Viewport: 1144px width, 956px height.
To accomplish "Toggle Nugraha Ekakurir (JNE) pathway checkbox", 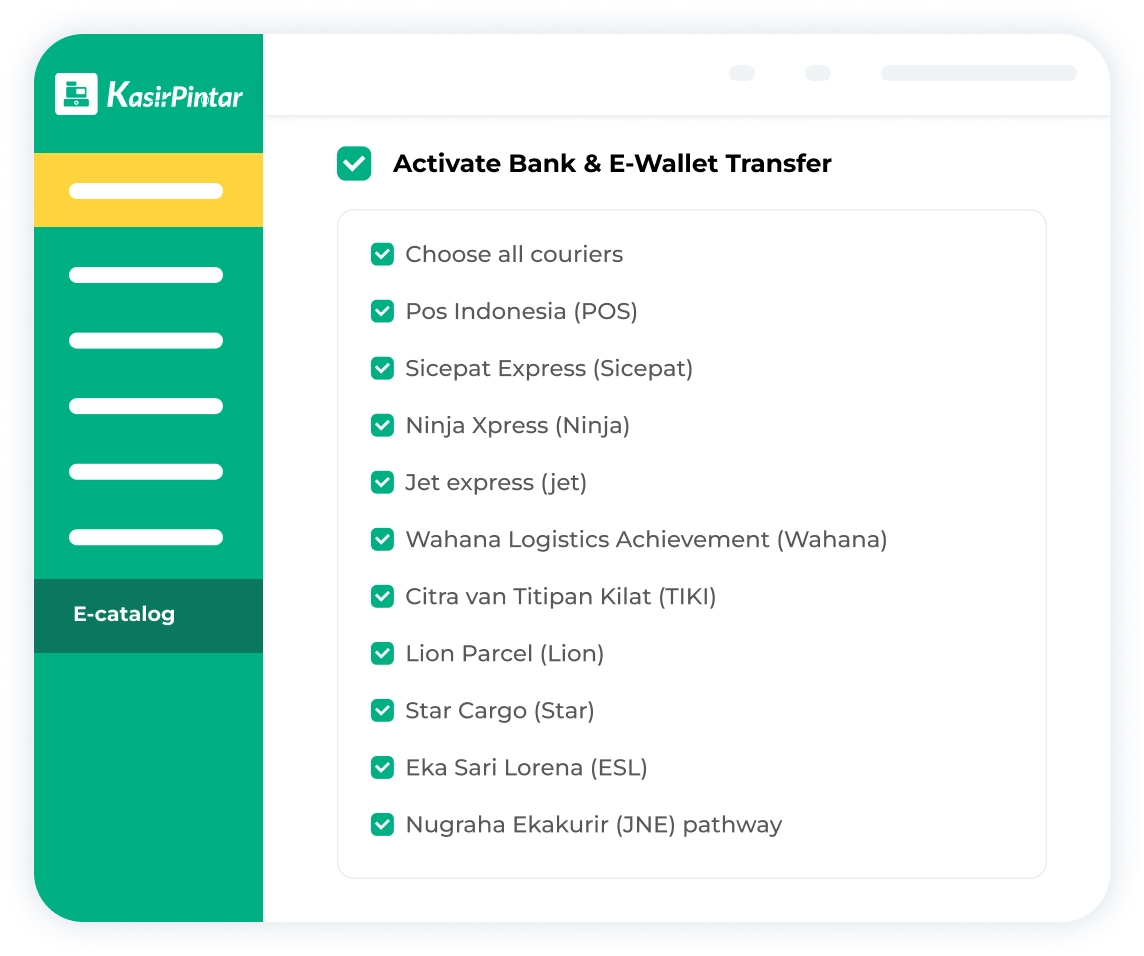I will coord(382,825).
